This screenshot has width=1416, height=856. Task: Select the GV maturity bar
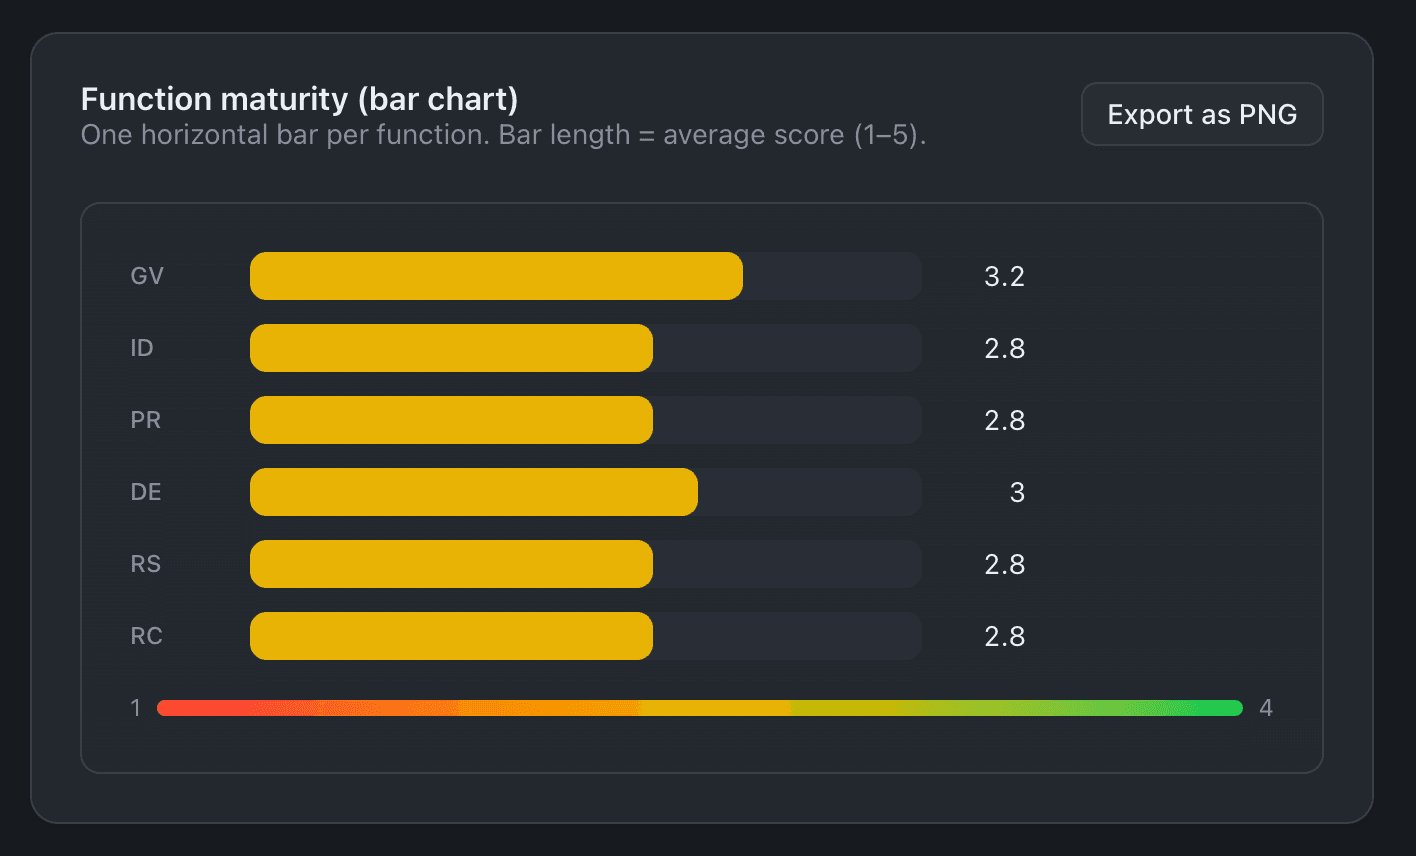pos(495,275)
